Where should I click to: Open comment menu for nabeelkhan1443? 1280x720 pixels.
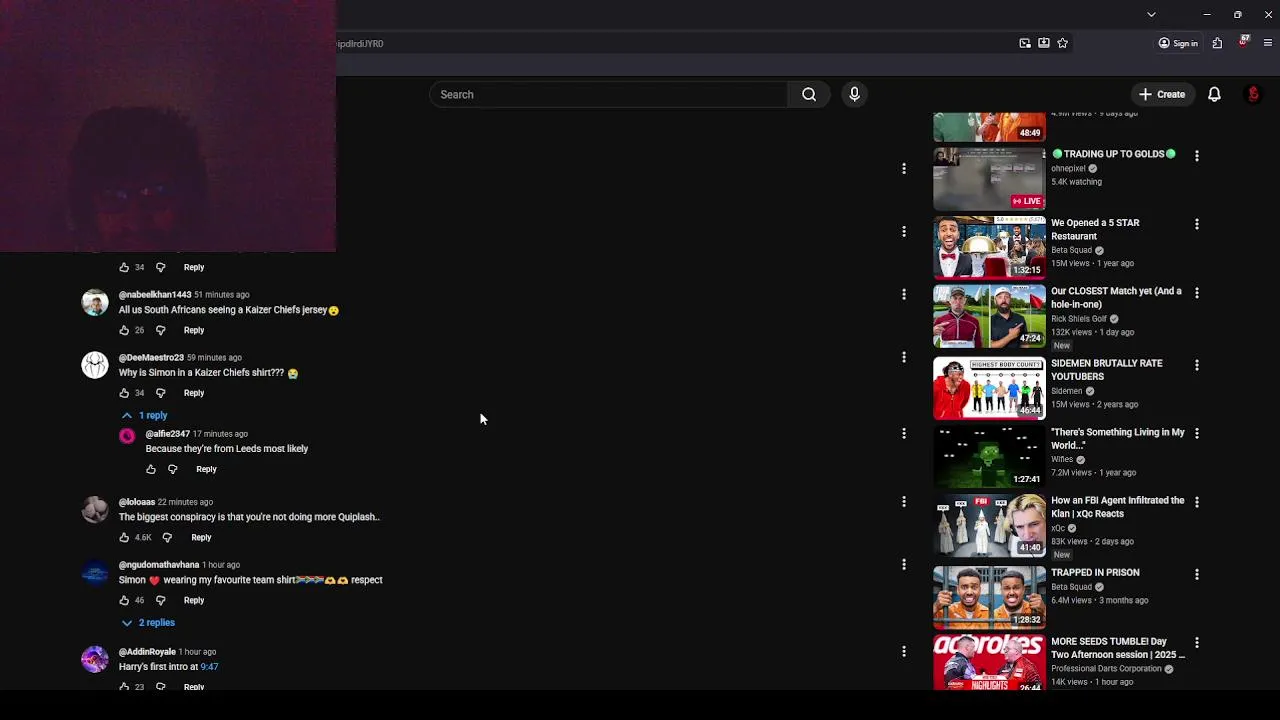[x=903, y=294]
